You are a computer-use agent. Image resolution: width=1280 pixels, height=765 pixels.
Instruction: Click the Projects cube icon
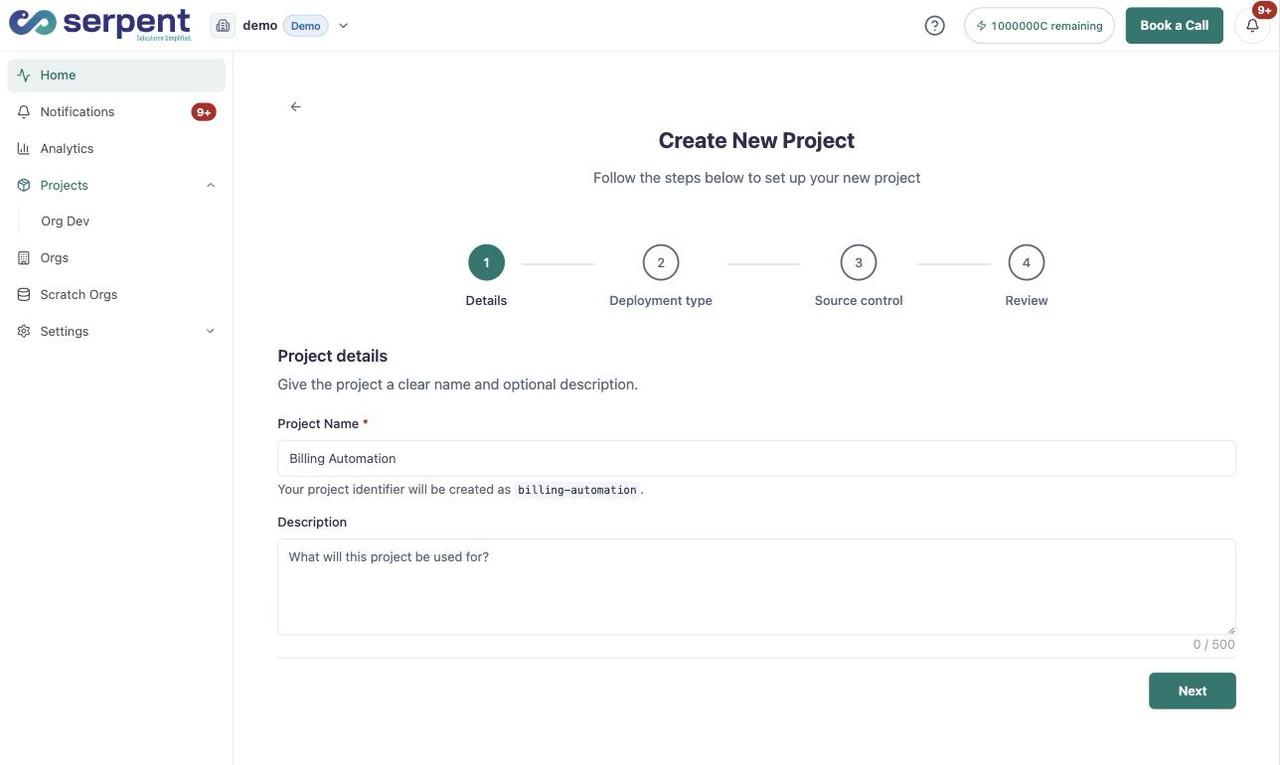(x=24, y=185)
